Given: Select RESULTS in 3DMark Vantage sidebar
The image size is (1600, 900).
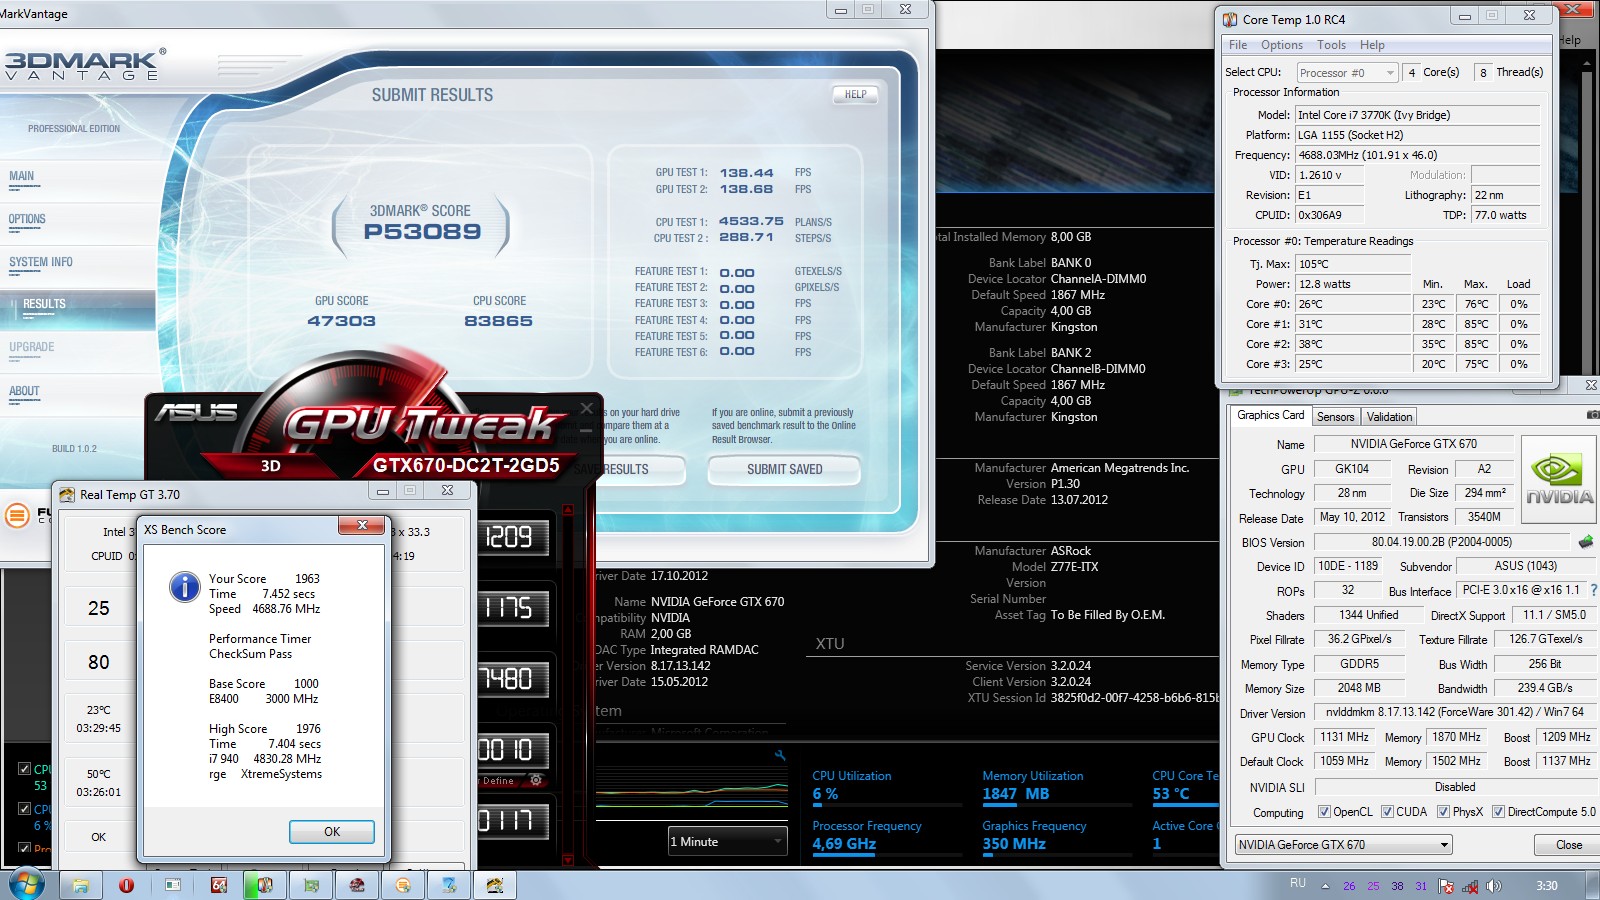Looking at the screenshot, I should [x=44, y=304].
